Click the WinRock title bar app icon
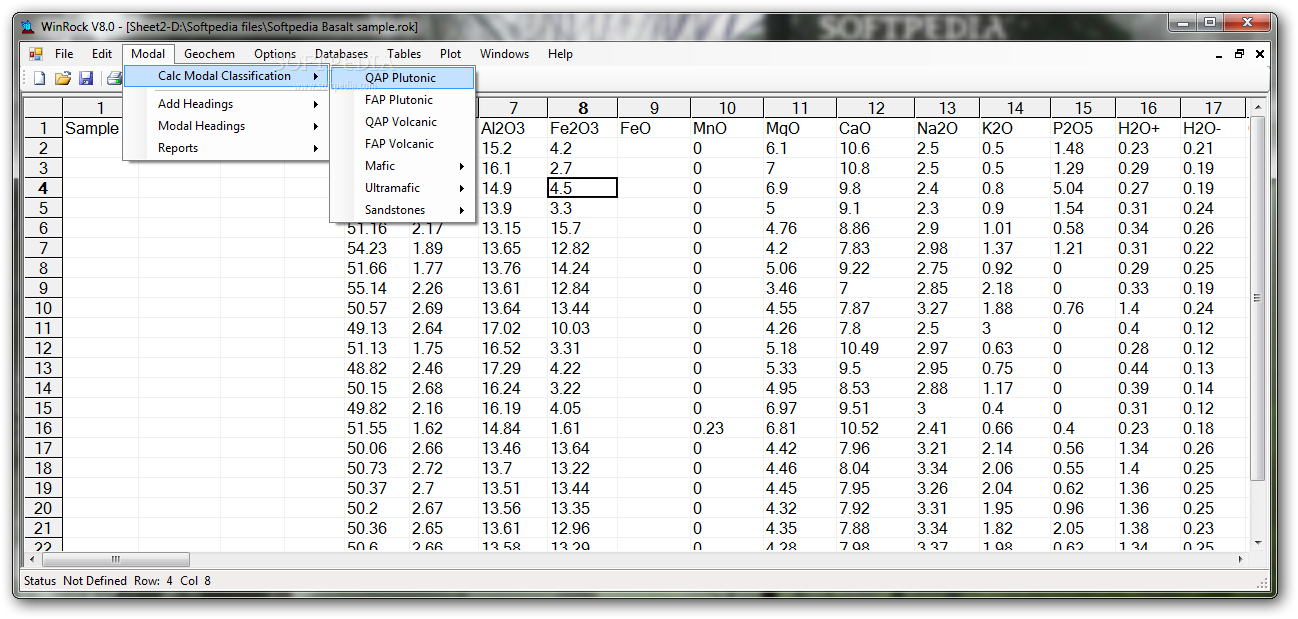This screenshot has width=1298, height=619. pos(27,27)
